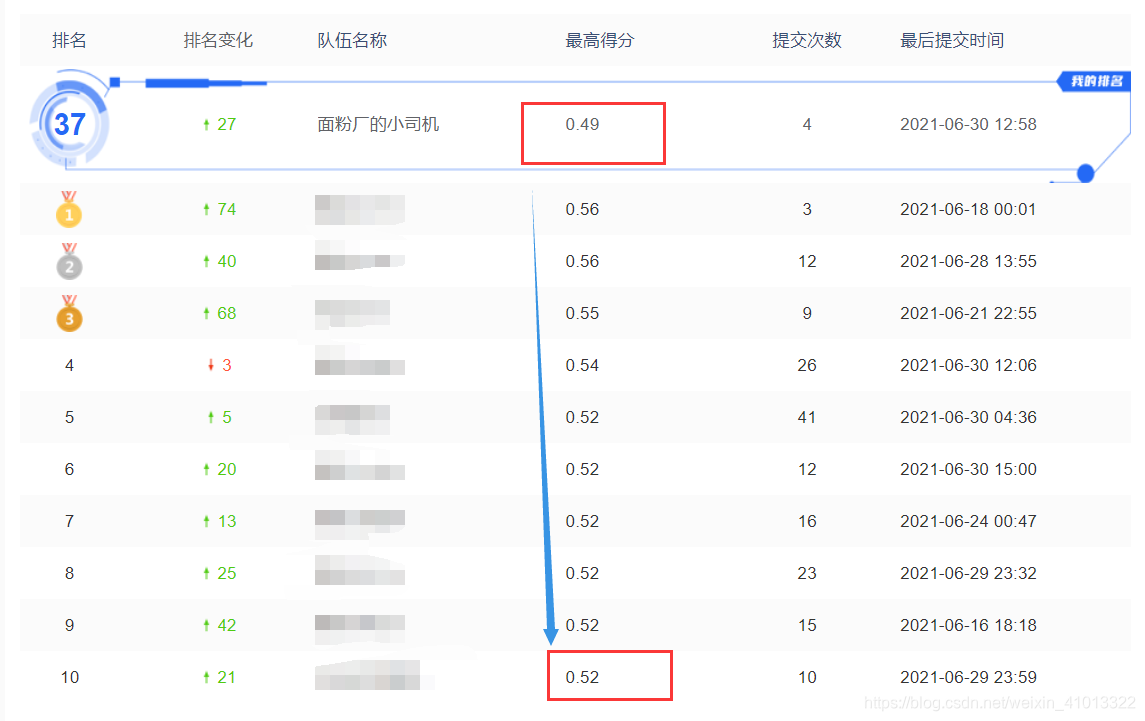Click submission count 23
The width and height of the screenshot is (1145, 721).
click(807, 573)
